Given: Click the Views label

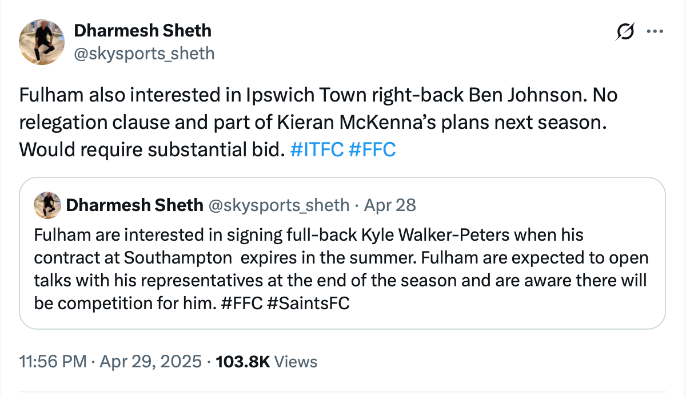Looking at the screenshot, I should pyautogui.click(x=296, y=362).
